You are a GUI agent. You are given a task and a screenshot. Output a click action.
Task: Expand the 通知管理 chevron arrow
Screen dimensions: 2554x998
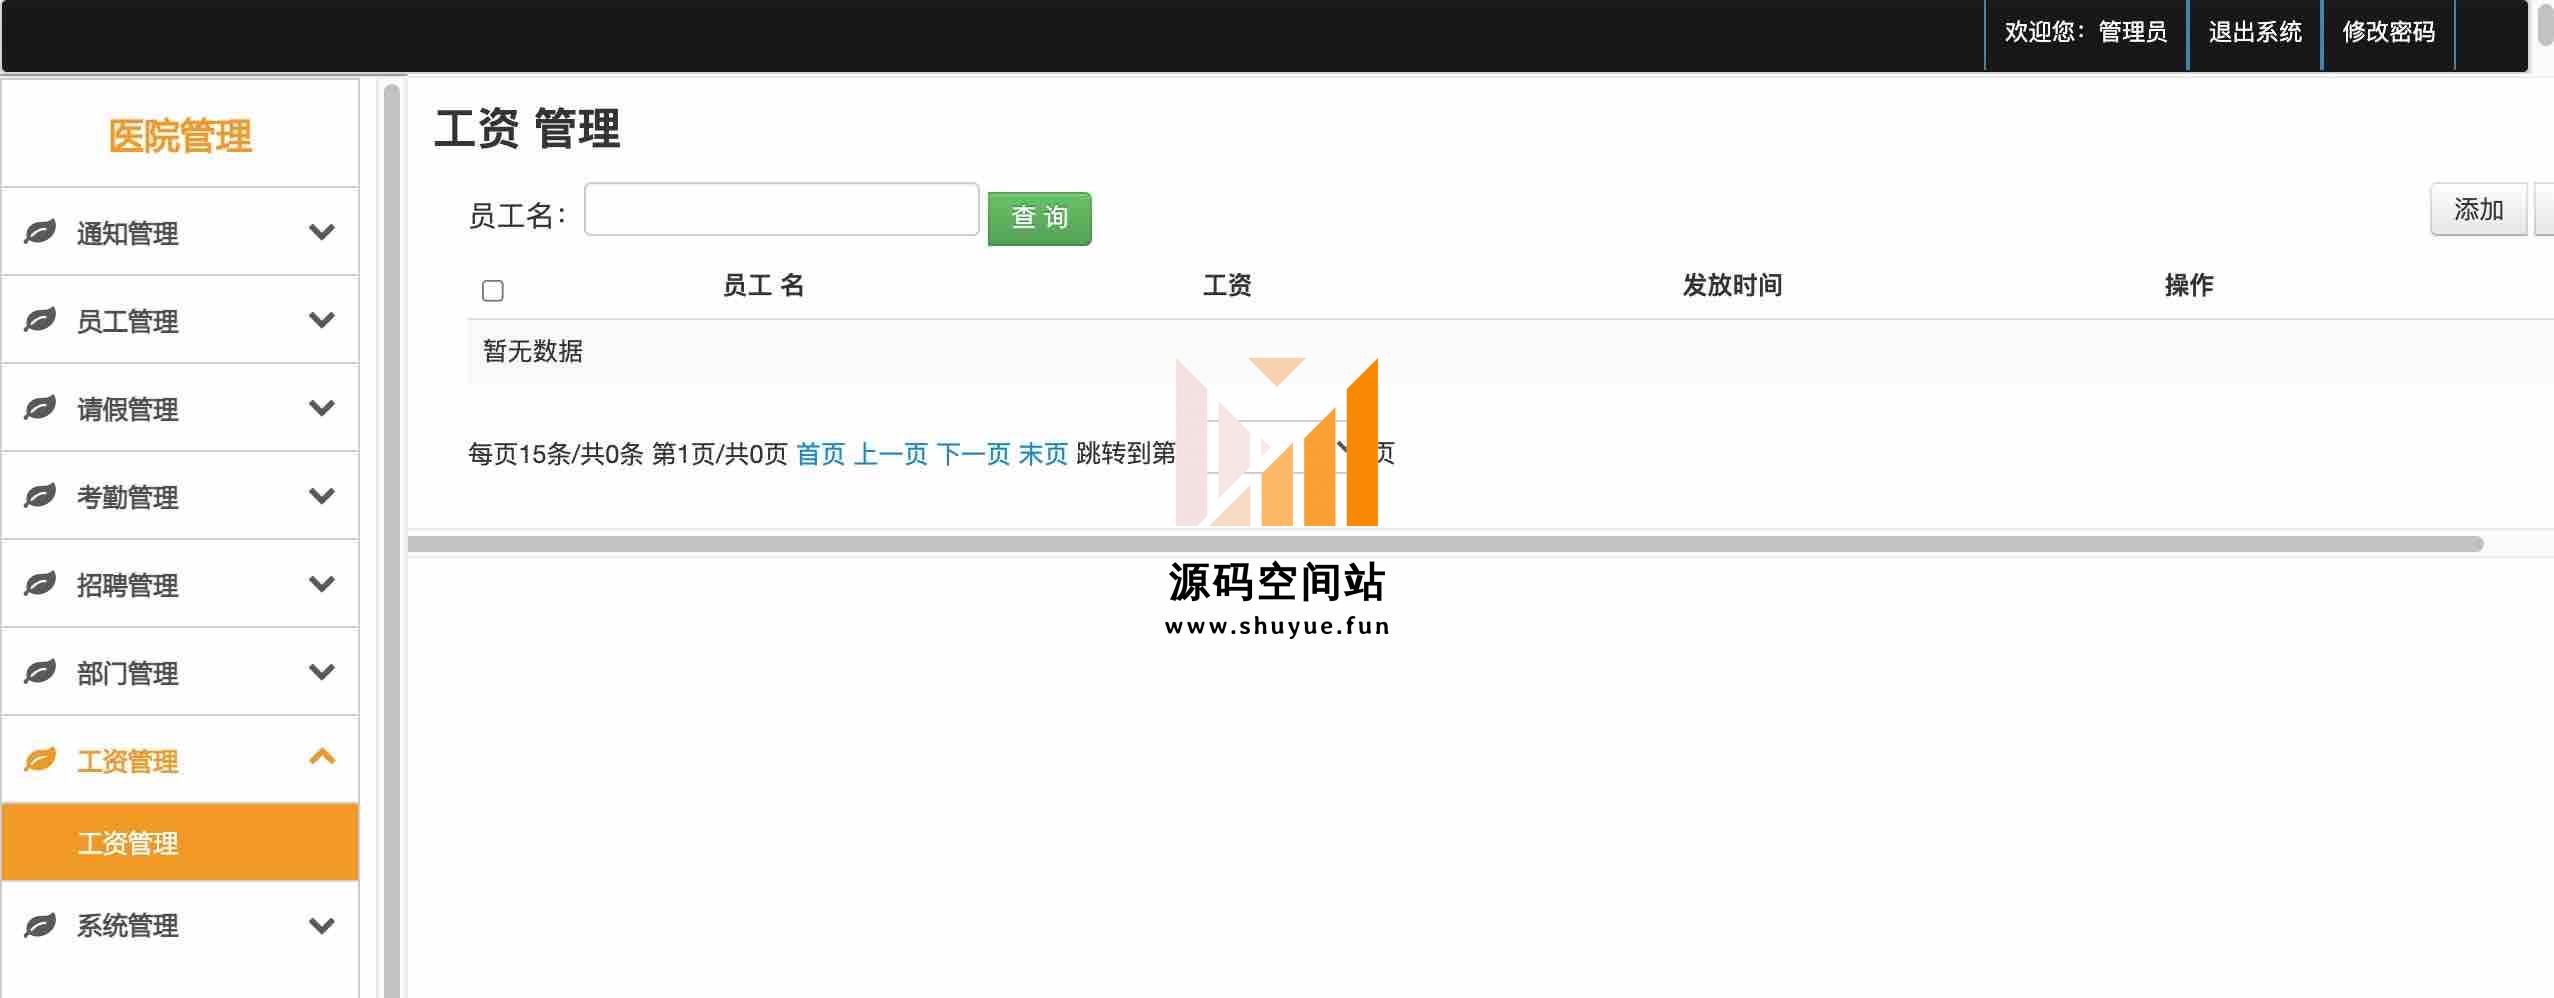coord(321,232)
